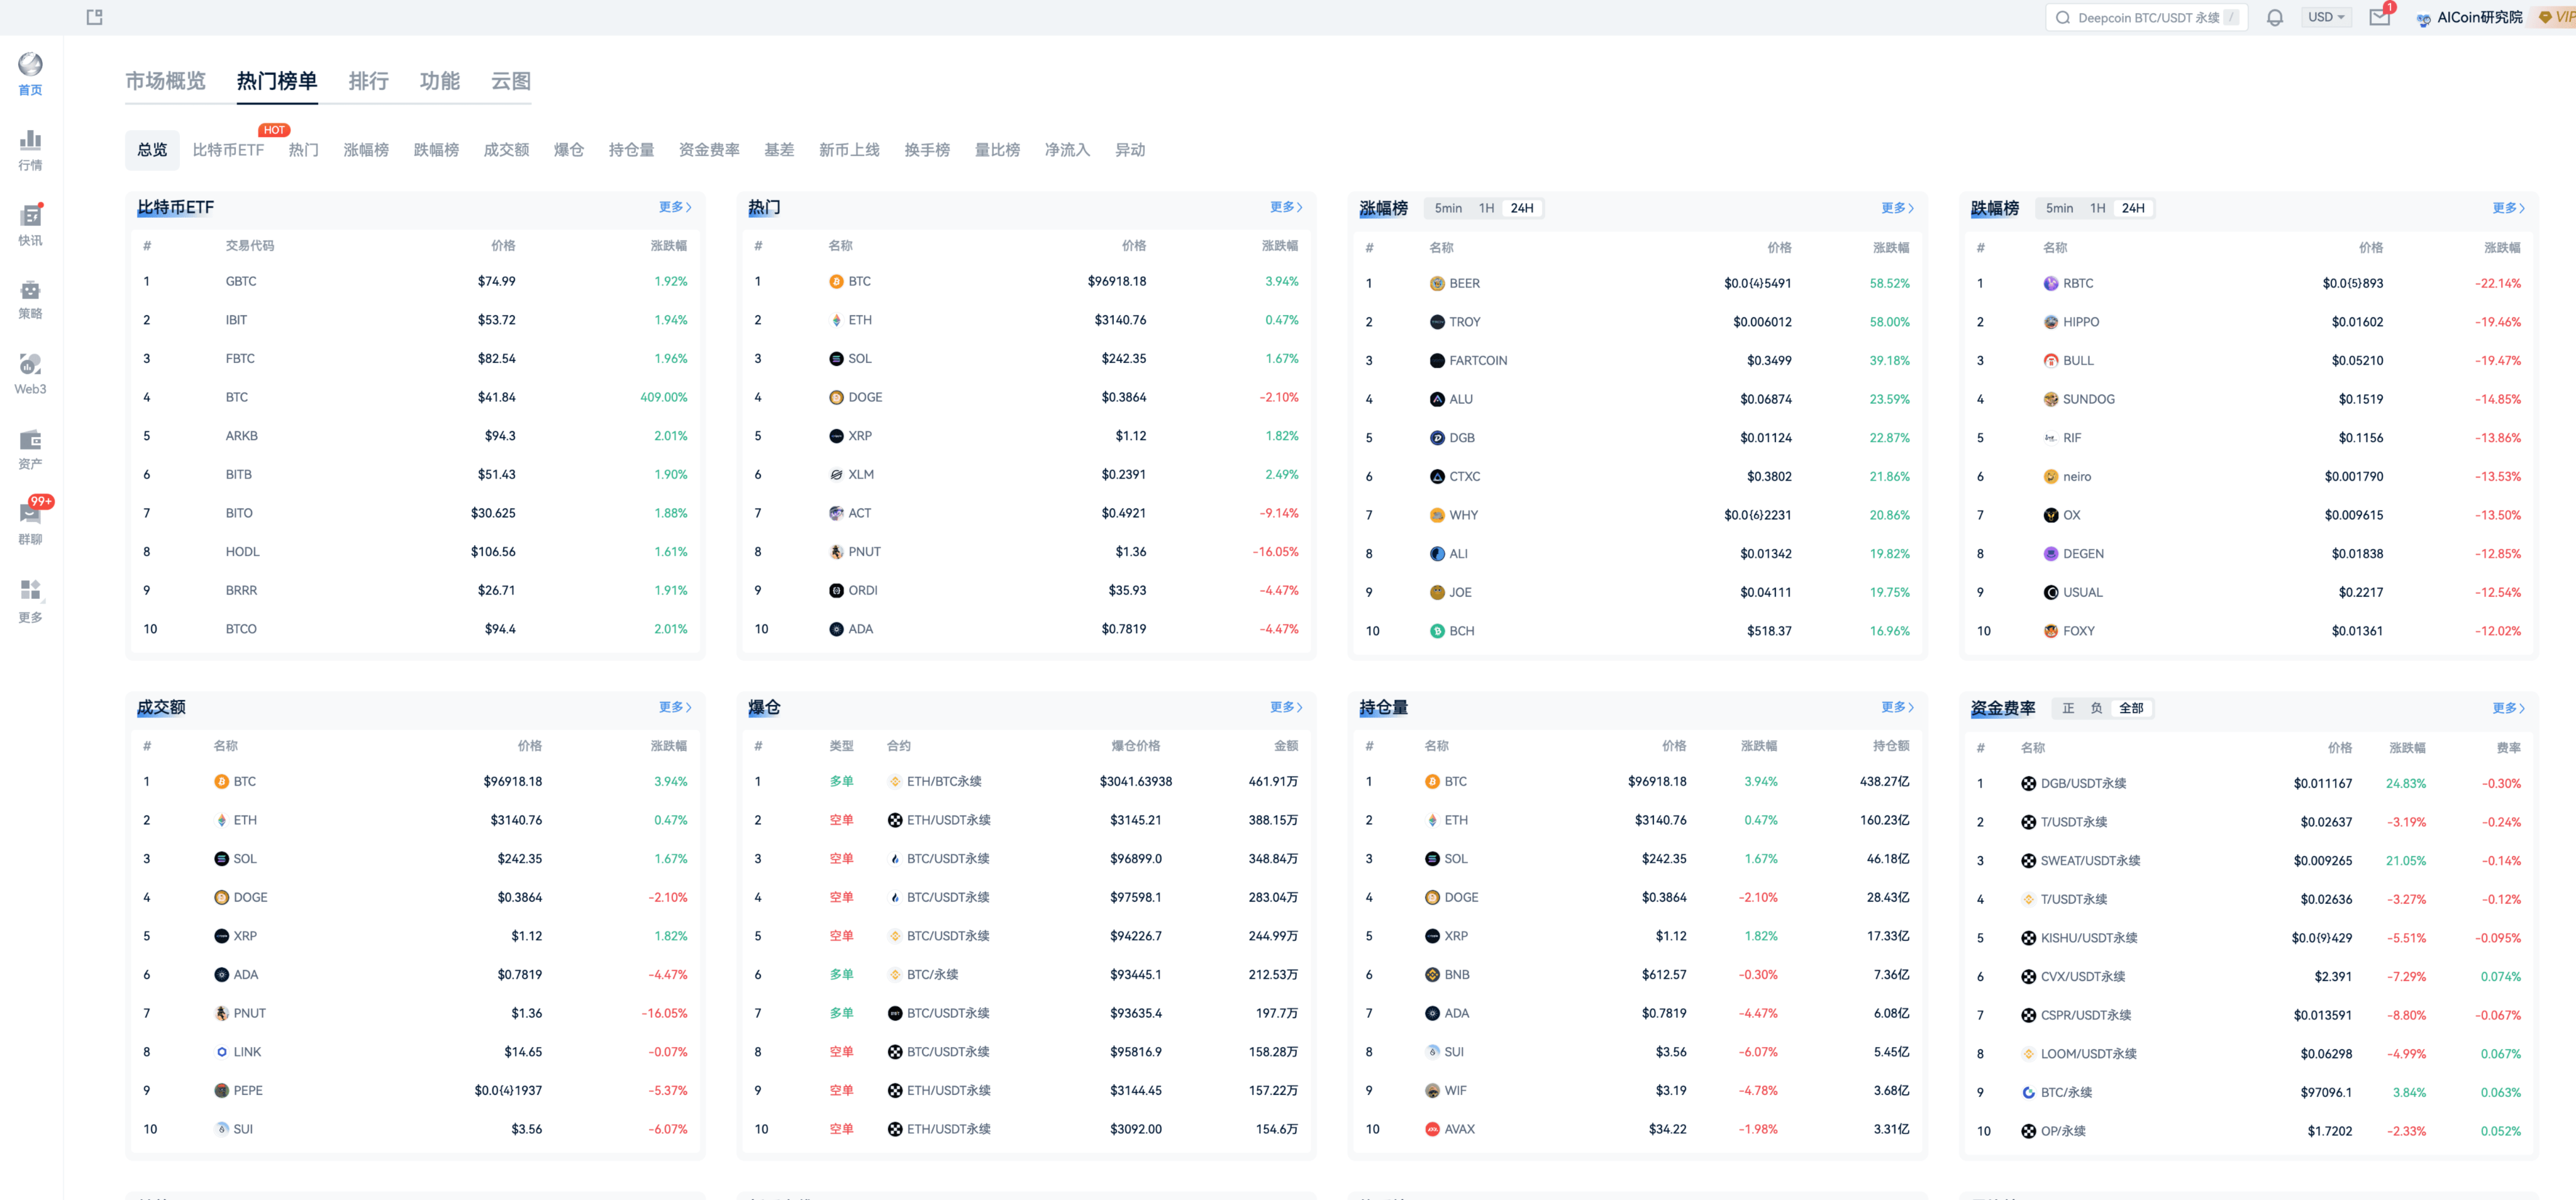Select 1H interval in 涨幅榜

tap(1486, 209)
